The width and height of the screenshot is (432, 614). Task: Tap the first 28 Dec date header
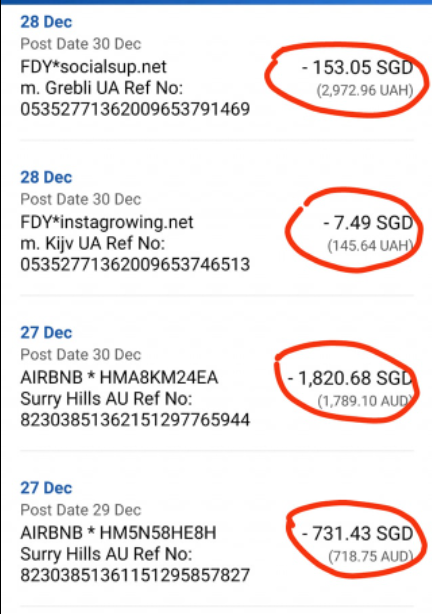coord(46,22)
